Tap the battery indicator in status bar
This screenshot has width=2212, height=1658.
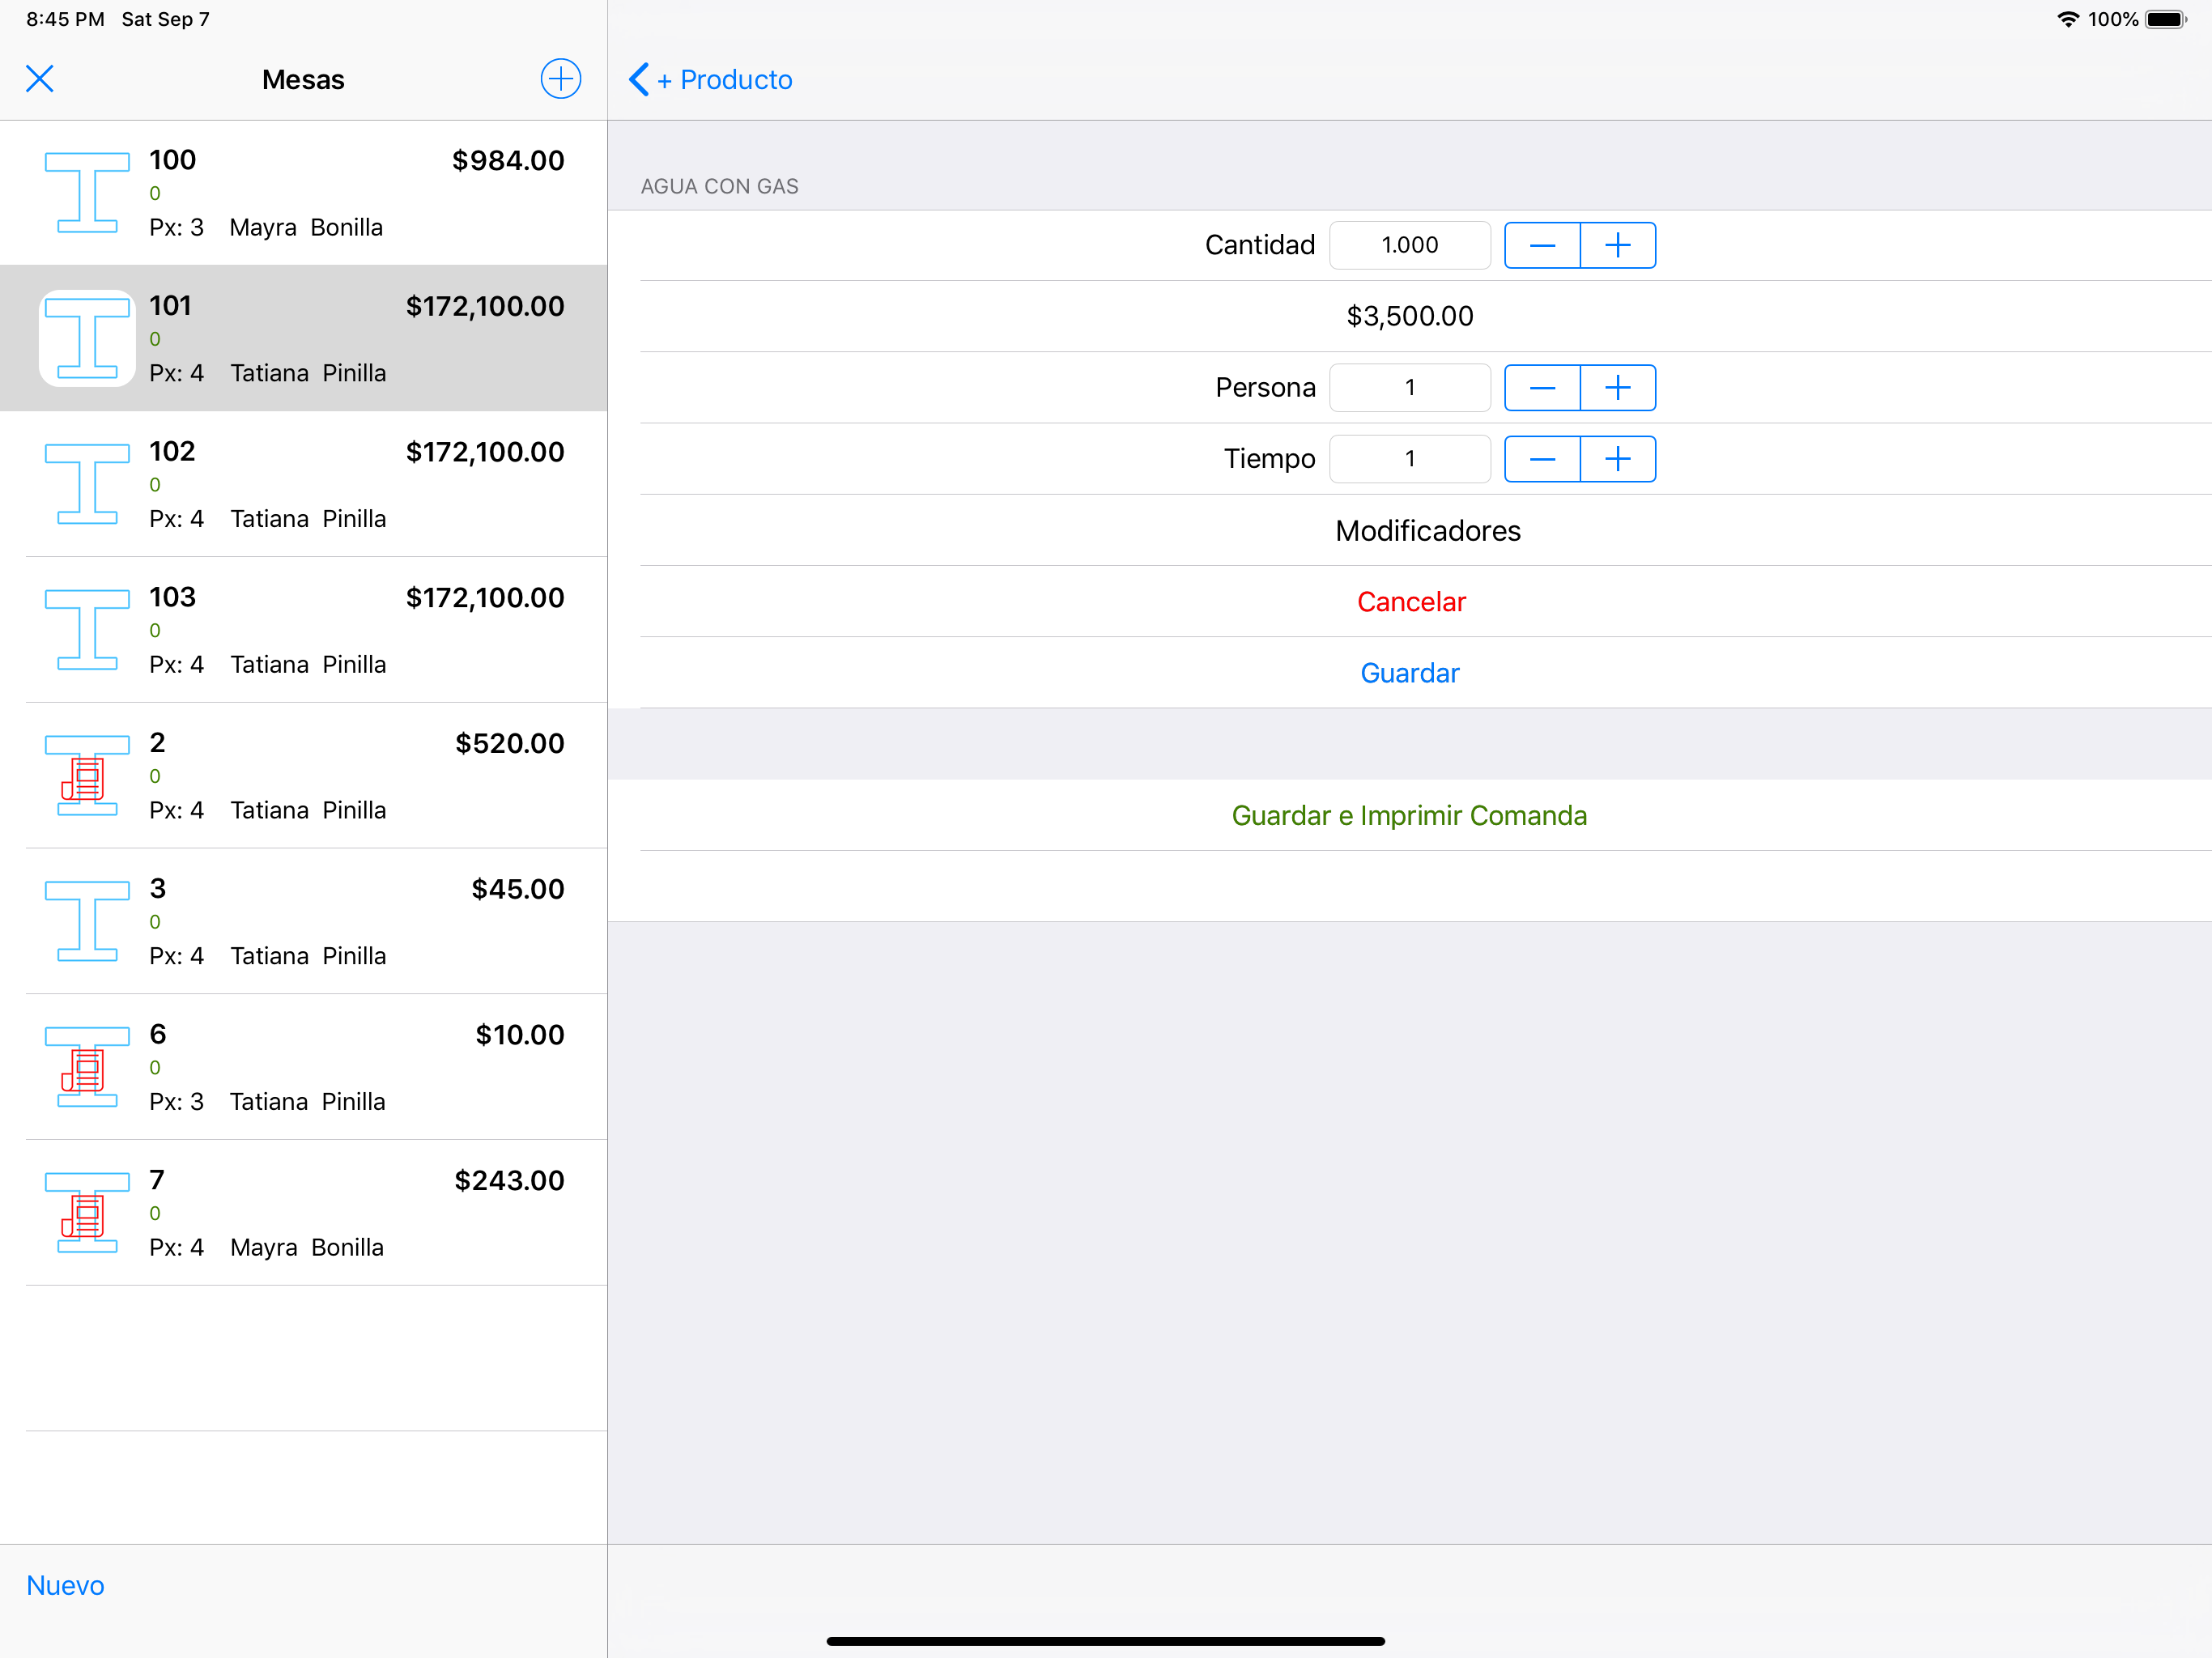coord(2166,20)
